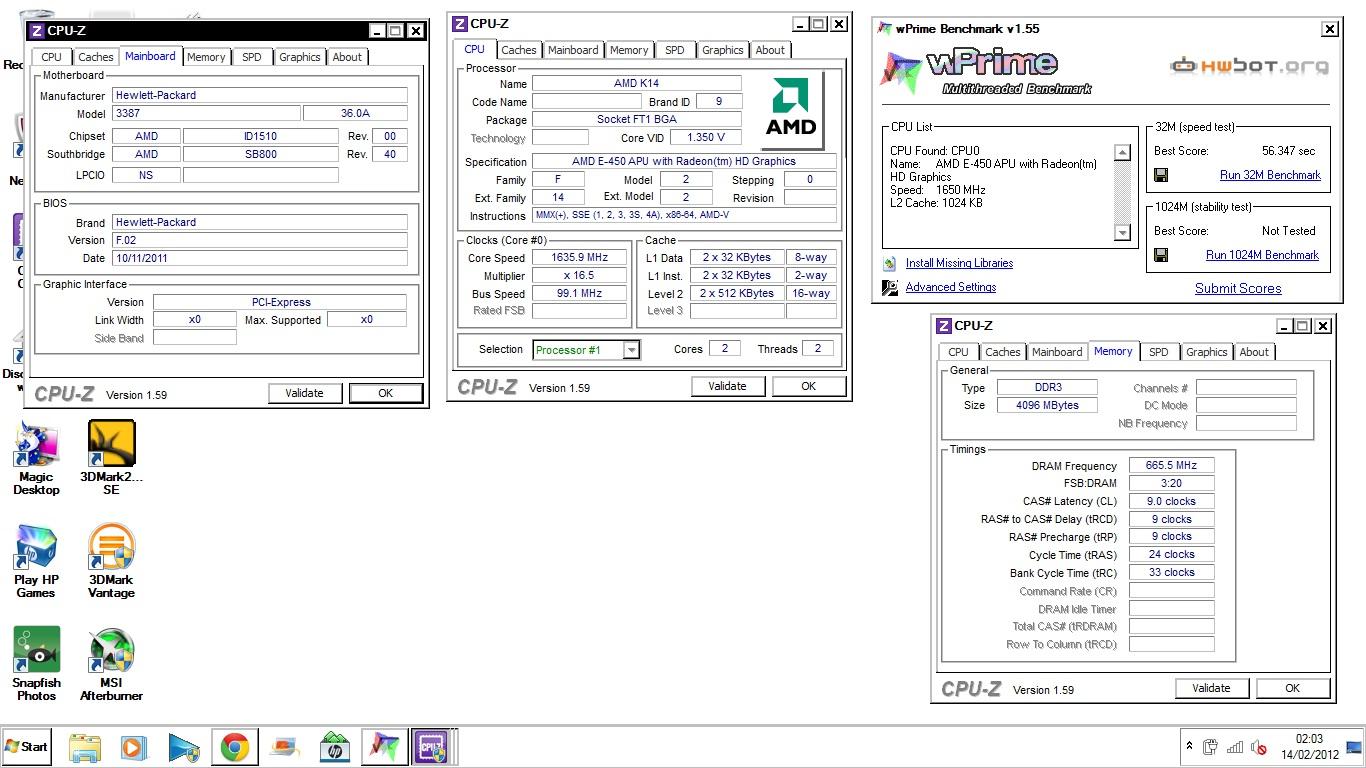
Task: Click the multiplier value x 16.5
Action: pyautogui.click(x=580, y=275)
